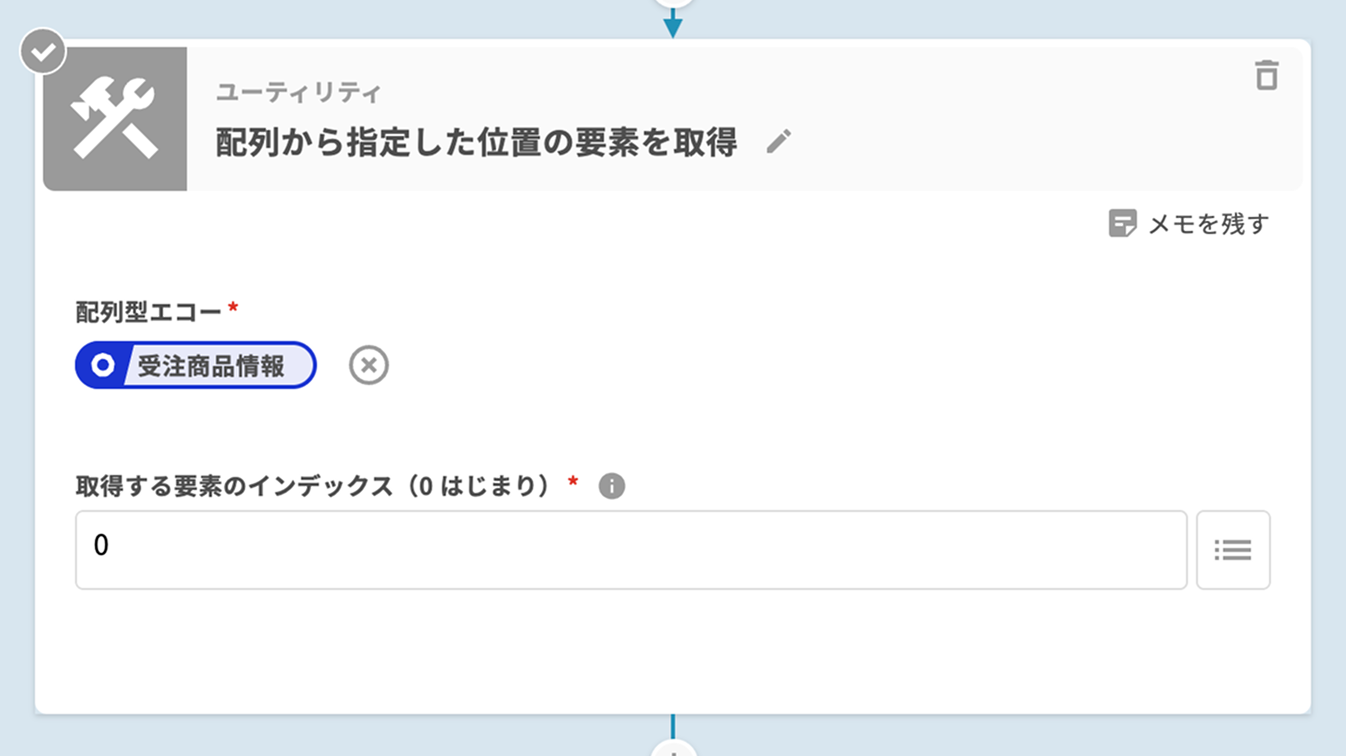Select the 受注商品情報 echo chip
The height and width of the screenshot is (756, 1346).
tap(210, 366)
